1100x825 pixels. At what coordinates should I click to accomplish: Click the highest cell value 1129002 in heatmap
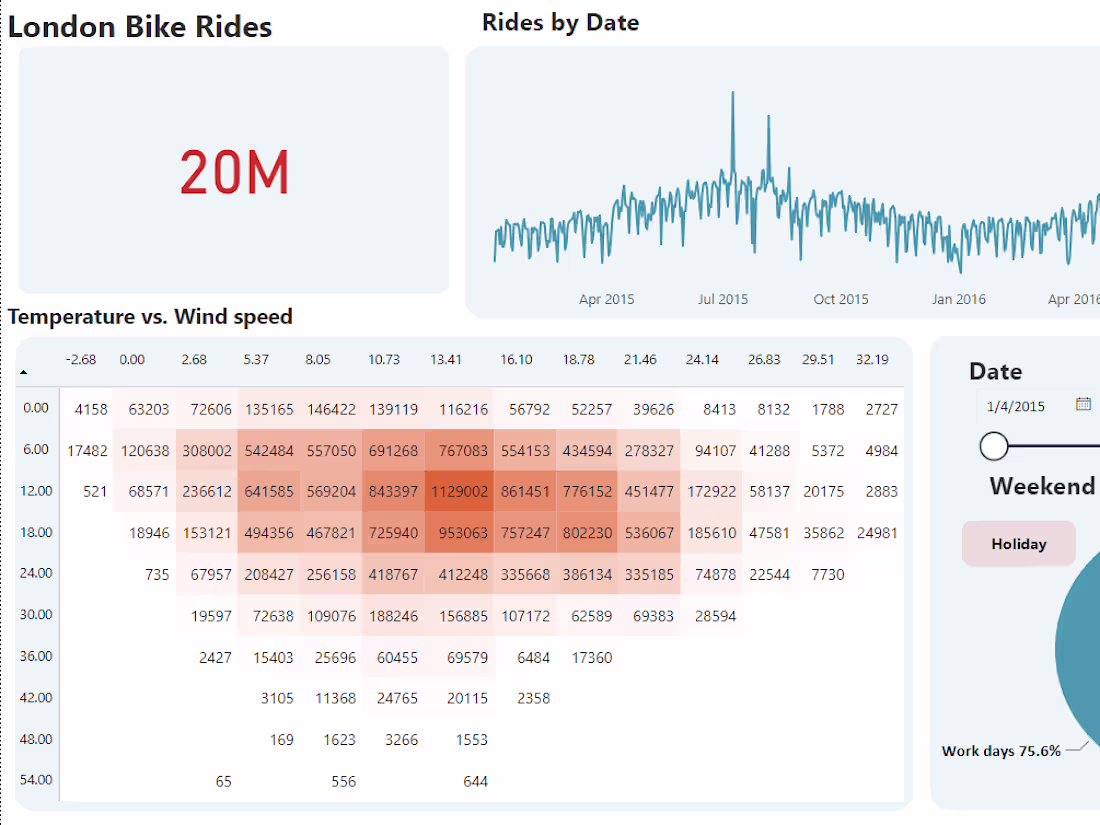[460, 491]
